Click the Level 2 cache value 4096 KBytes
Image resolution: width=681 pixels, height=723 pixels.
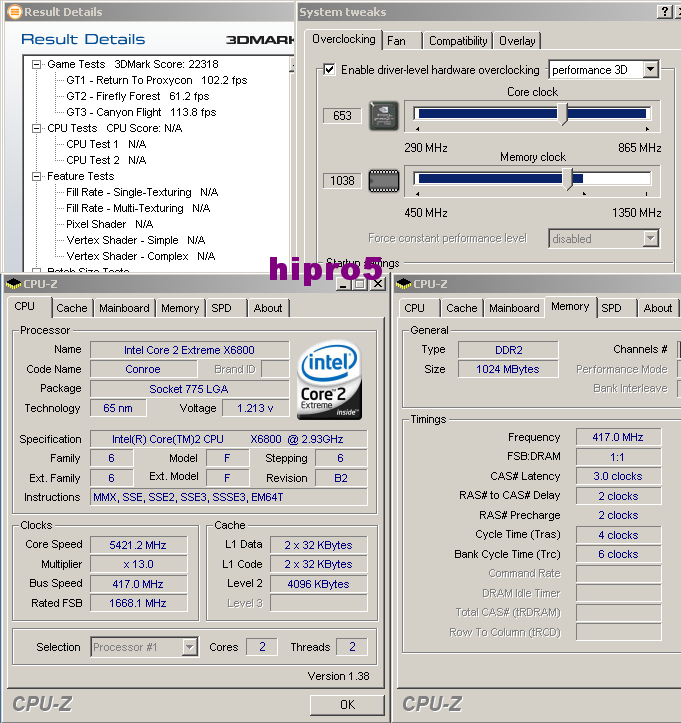pos(318,584)
